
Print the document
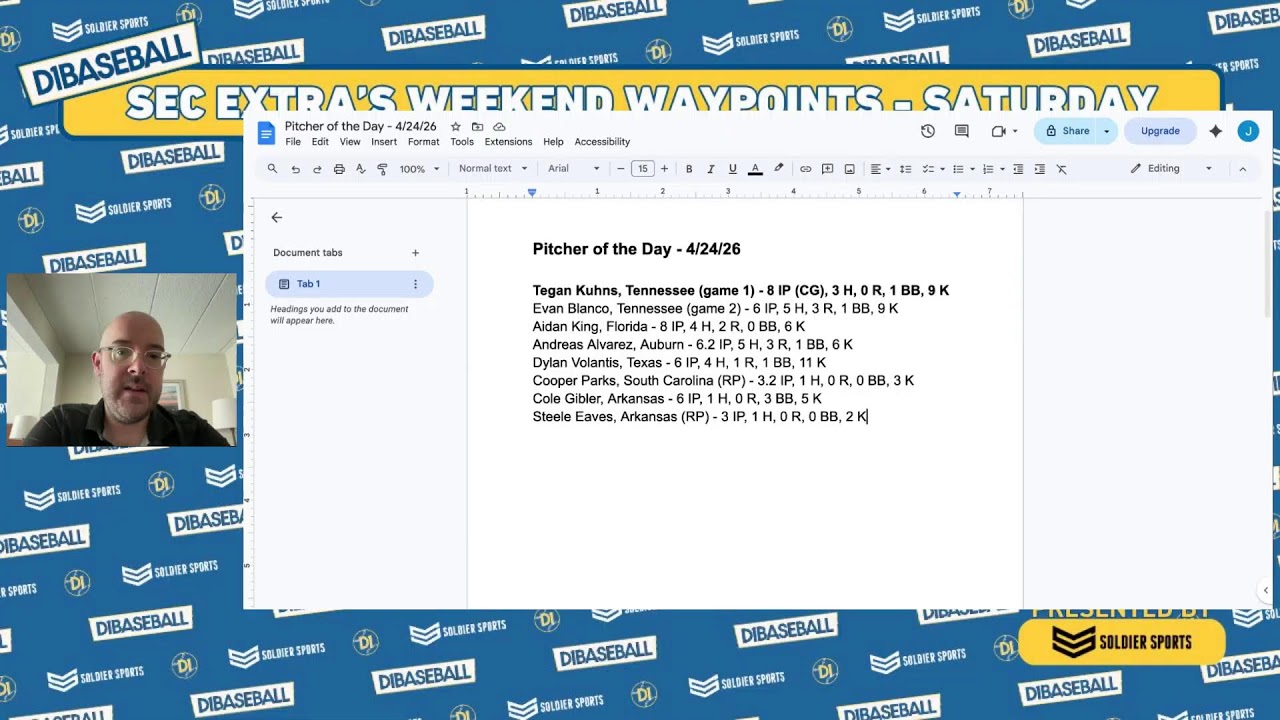[339, 169]
